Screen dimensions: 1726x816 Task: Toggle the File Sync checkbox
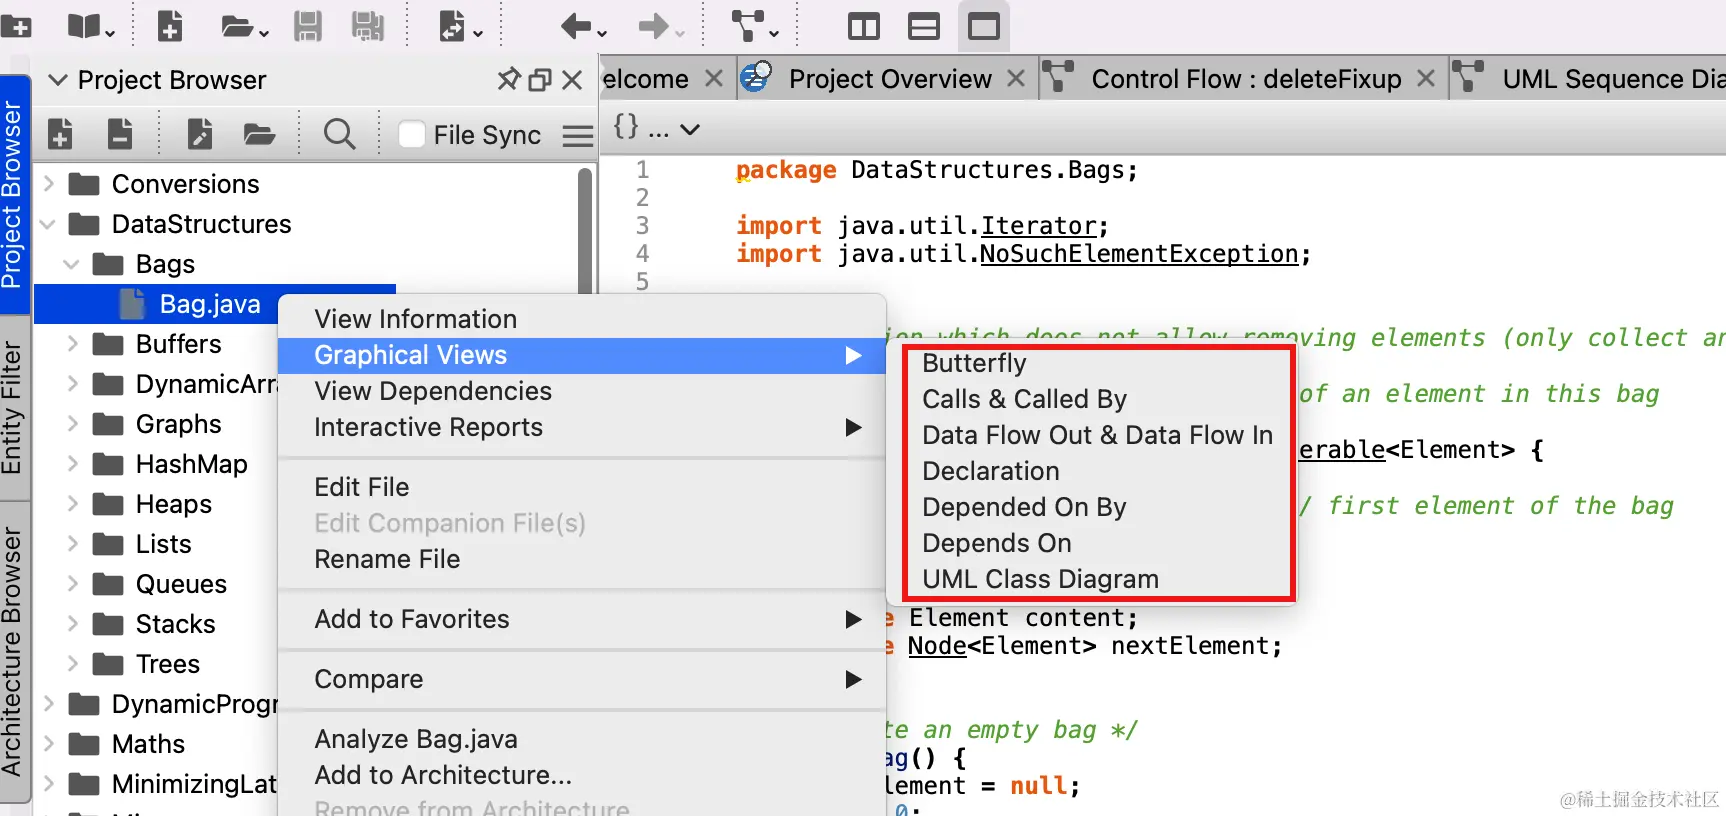click(412, 134)
